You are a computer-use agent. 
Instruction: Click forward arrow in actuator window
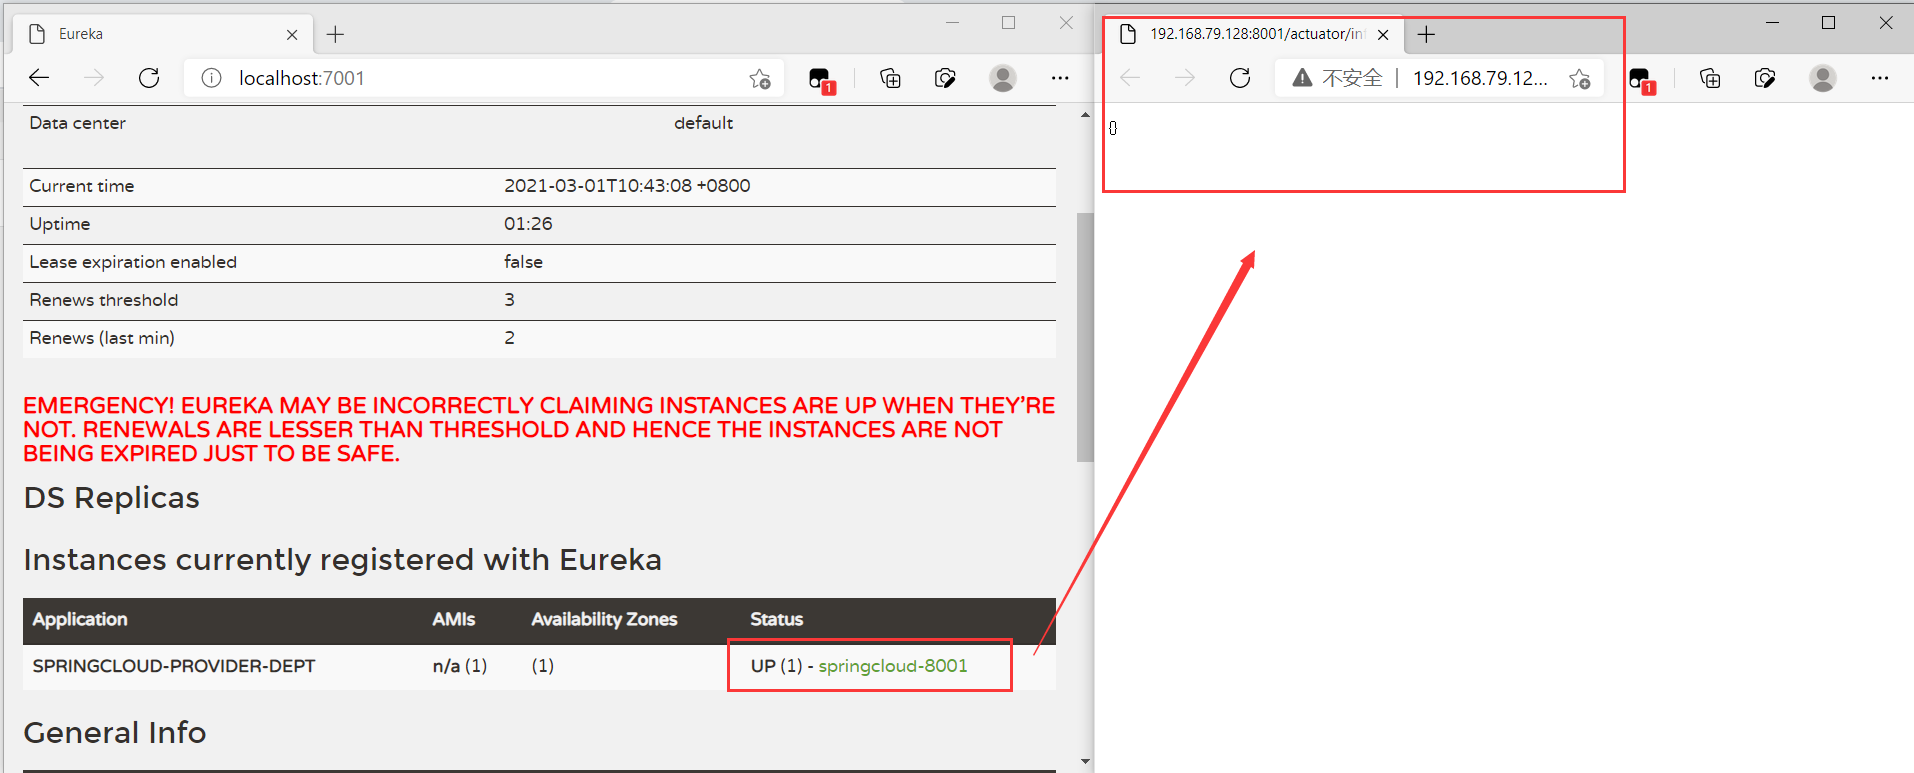point(1185,78)
